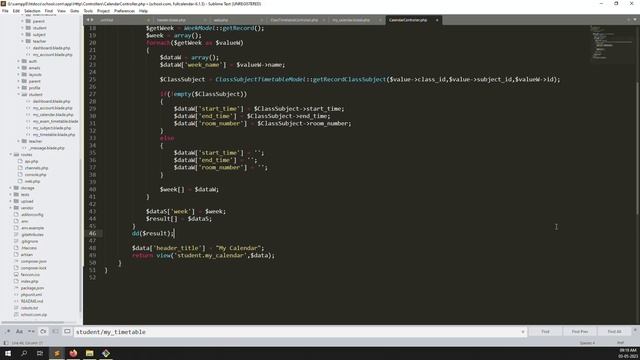The height and width of the screenshot is (360, 640).
Task: Open the Project menu
Action: (103, 11)
